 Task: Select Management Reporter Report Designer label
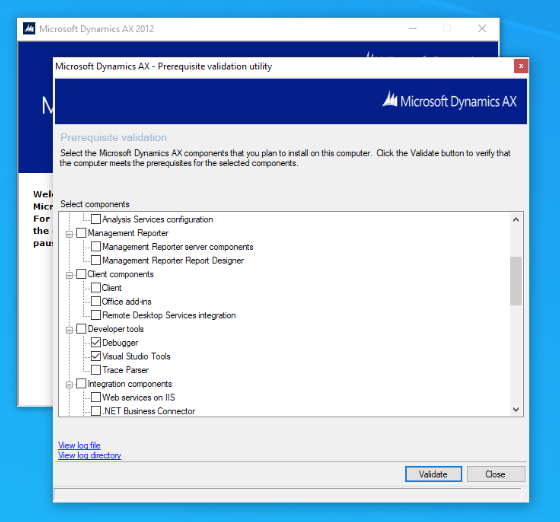(x=173, y=260)
